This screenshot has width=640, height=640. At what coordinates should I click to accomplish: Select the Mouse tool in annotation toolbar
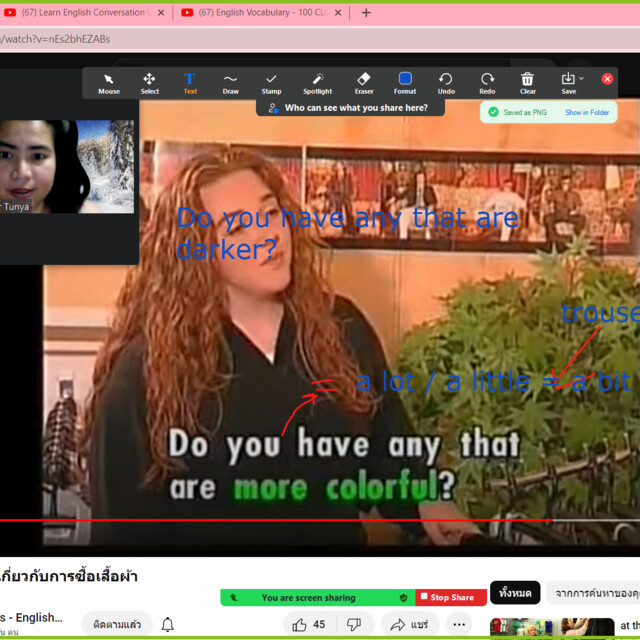[109, 84]
